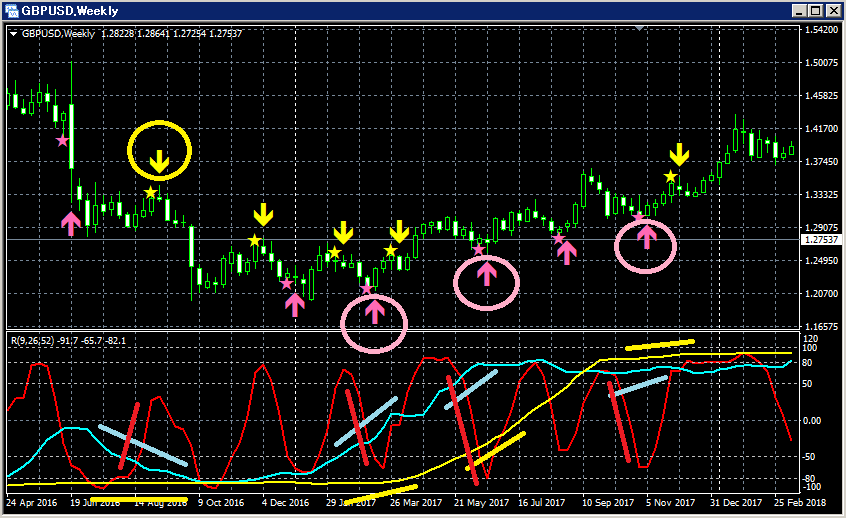Image resolution: width=846 pixels, height=518 pixels.
Task: Click the 1.45825 price scale label
Action: [821, 96]
